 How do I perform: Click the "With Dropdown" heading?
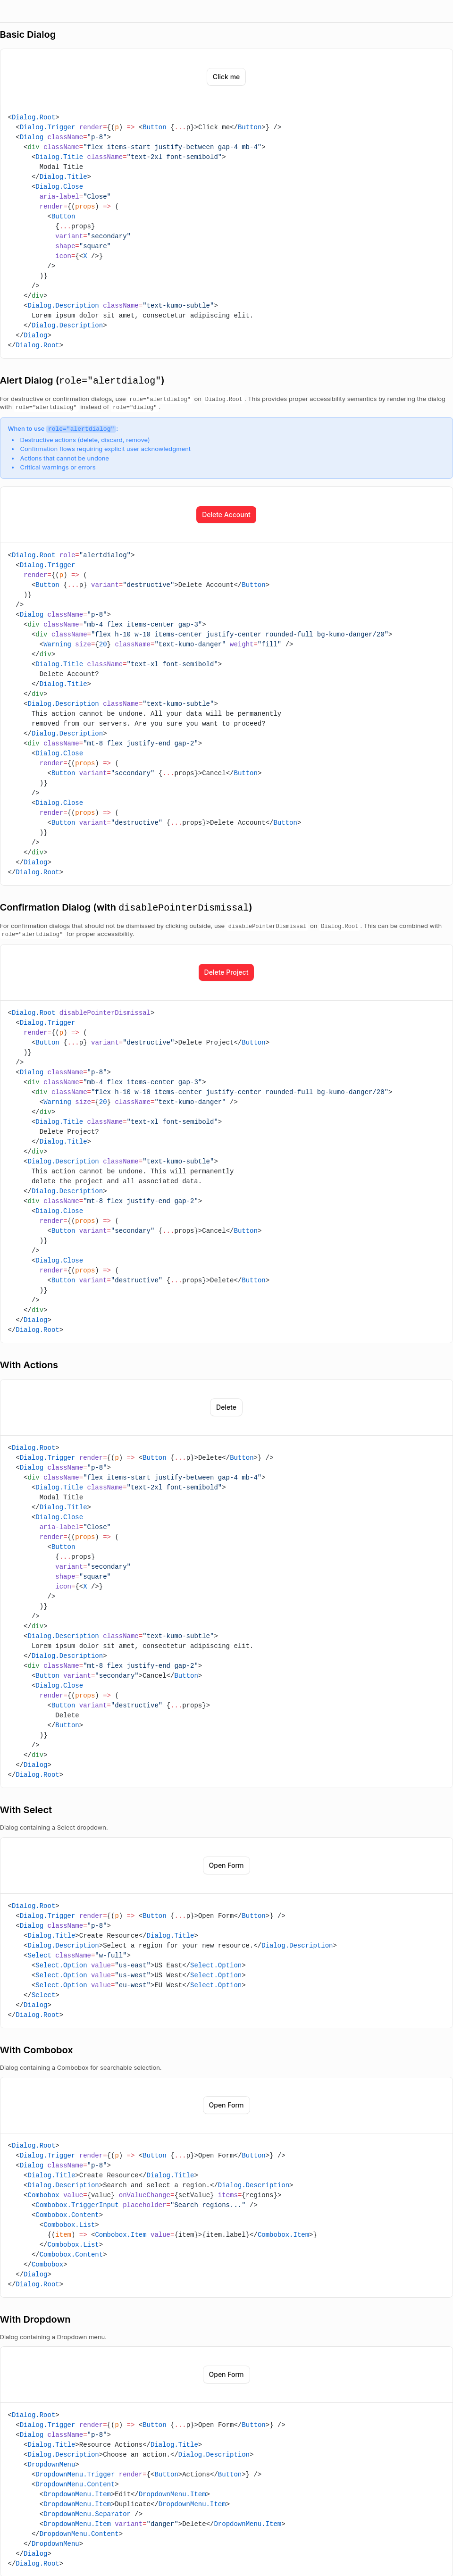tap(35, 2319)
